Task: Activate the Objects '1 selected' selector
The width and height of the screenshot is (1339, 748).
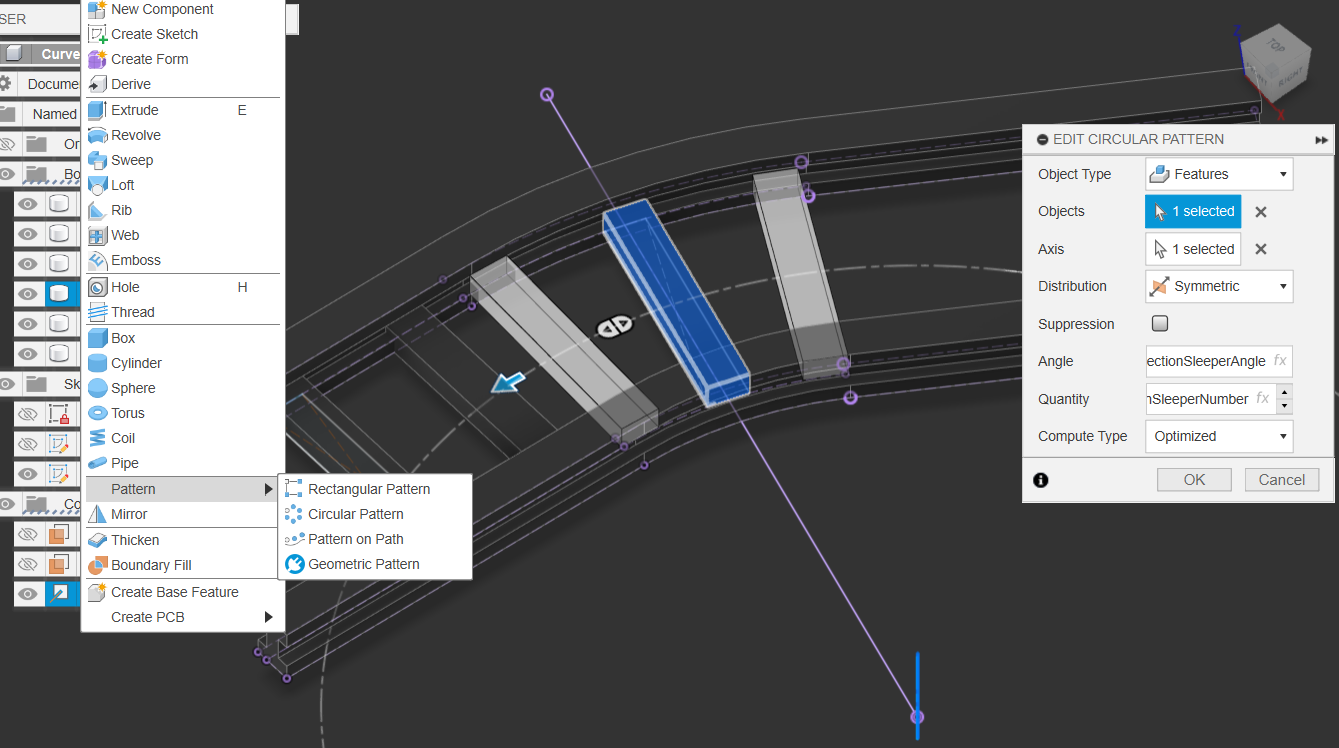Action: click(x=1193, y=211)
